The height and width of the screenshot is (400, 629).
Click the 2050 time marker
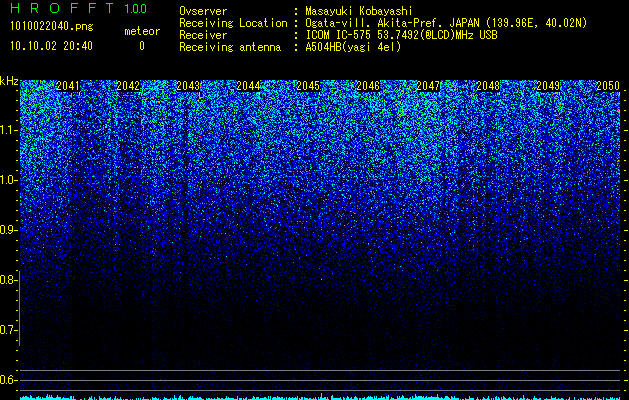point(608,86)
